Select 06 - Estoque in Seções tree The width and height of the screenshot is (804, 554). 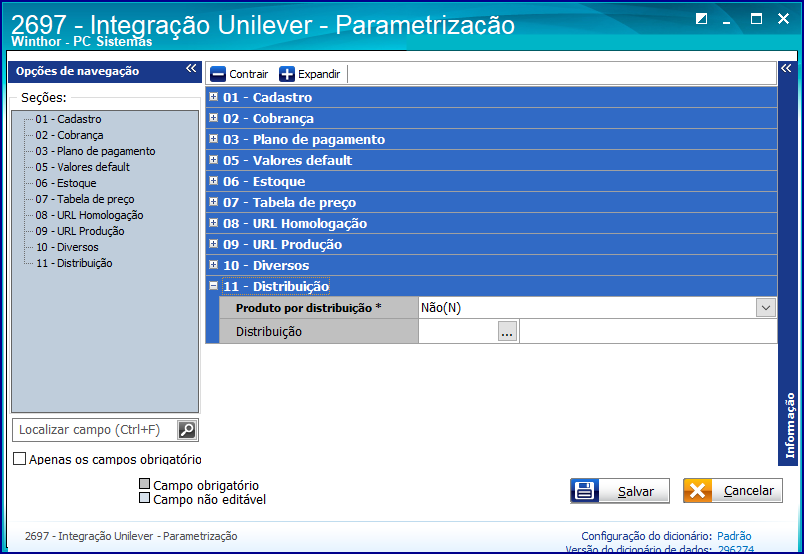coord(66,183)
